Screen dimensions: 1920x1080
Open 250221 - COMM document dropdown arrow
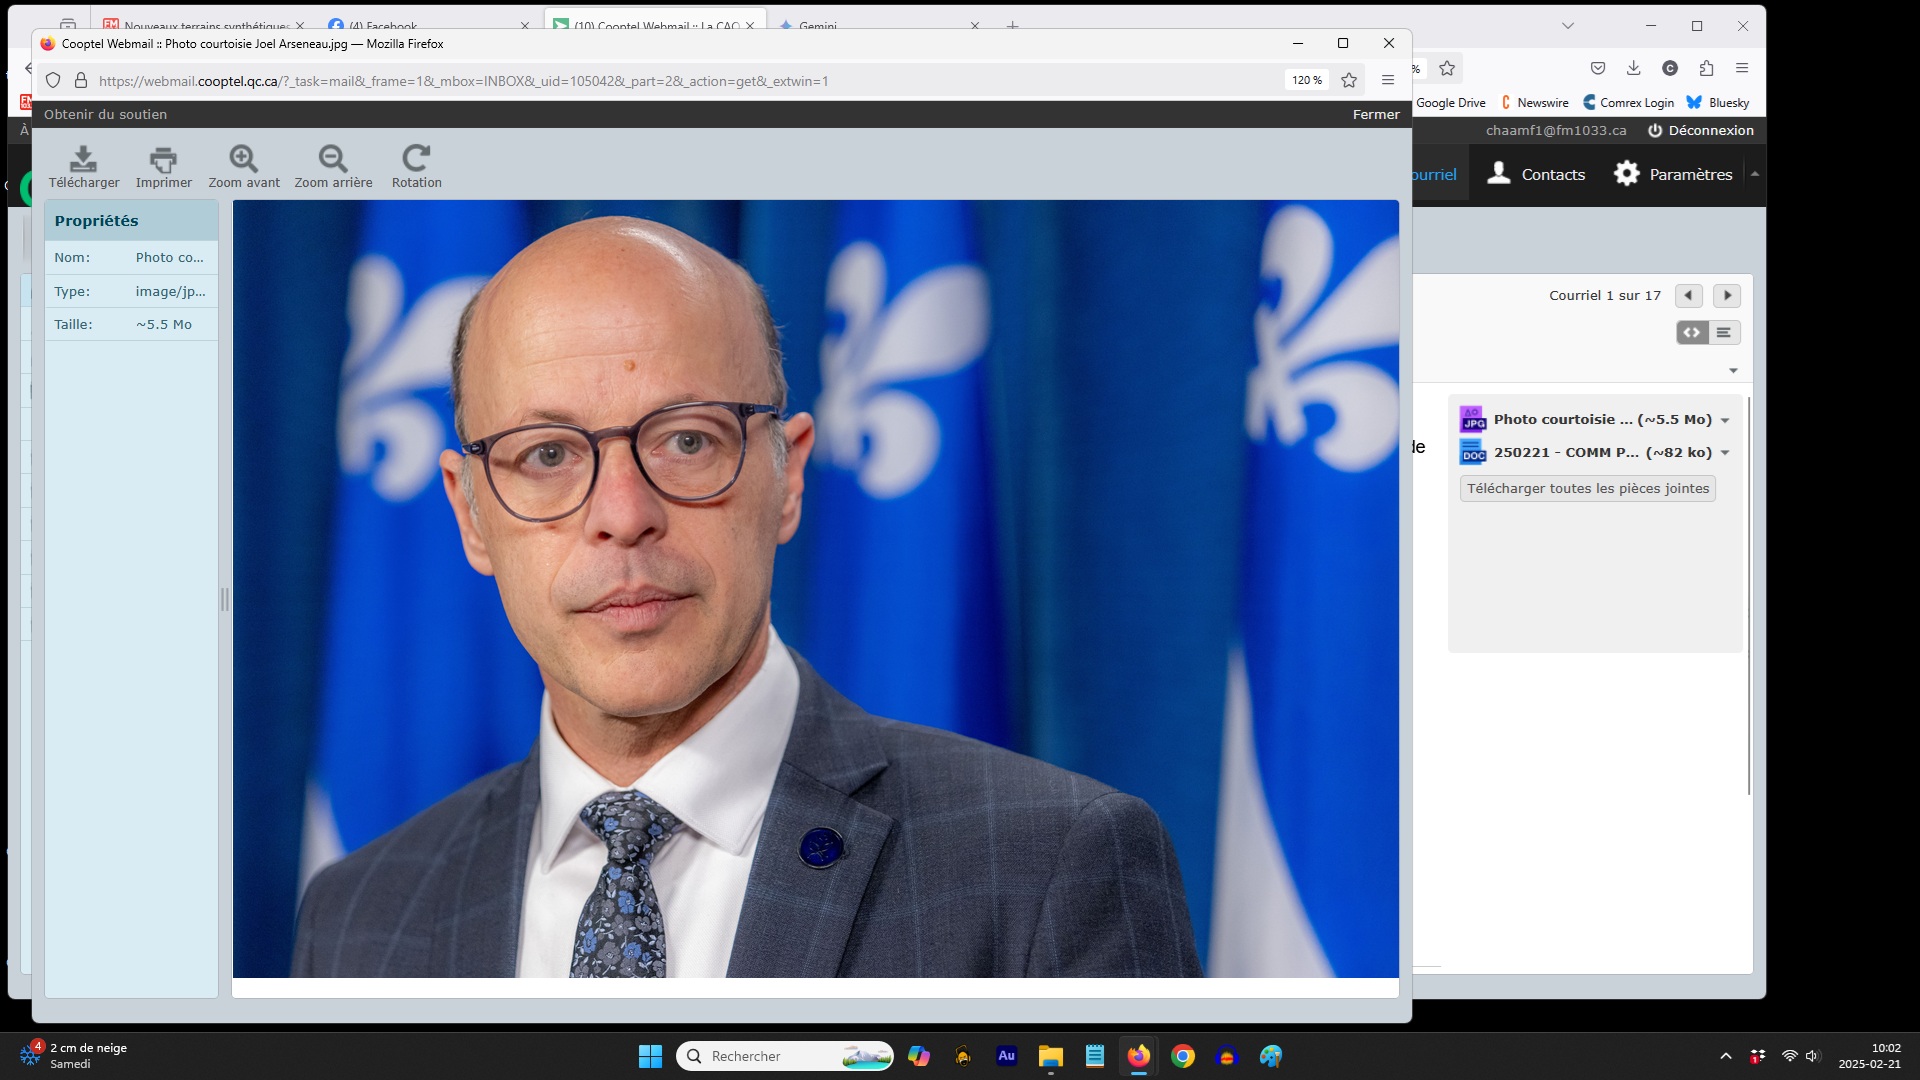pyautogui.click(x=1725, y=454)
